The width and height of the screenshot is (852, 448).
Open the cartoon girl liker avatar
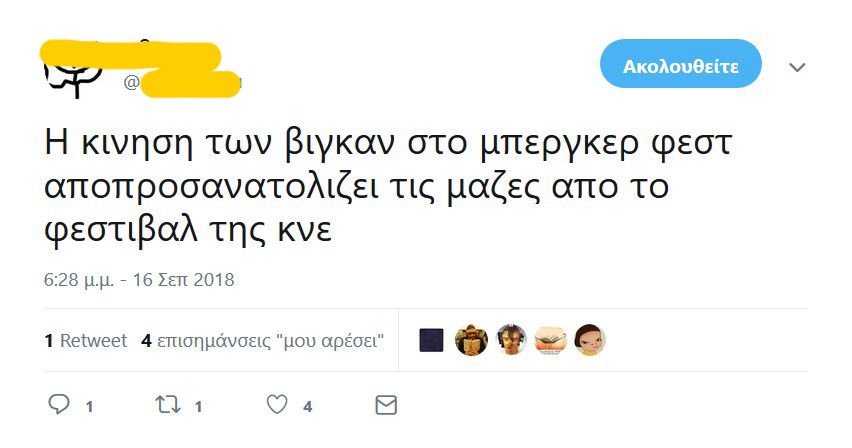coord(590,341)
